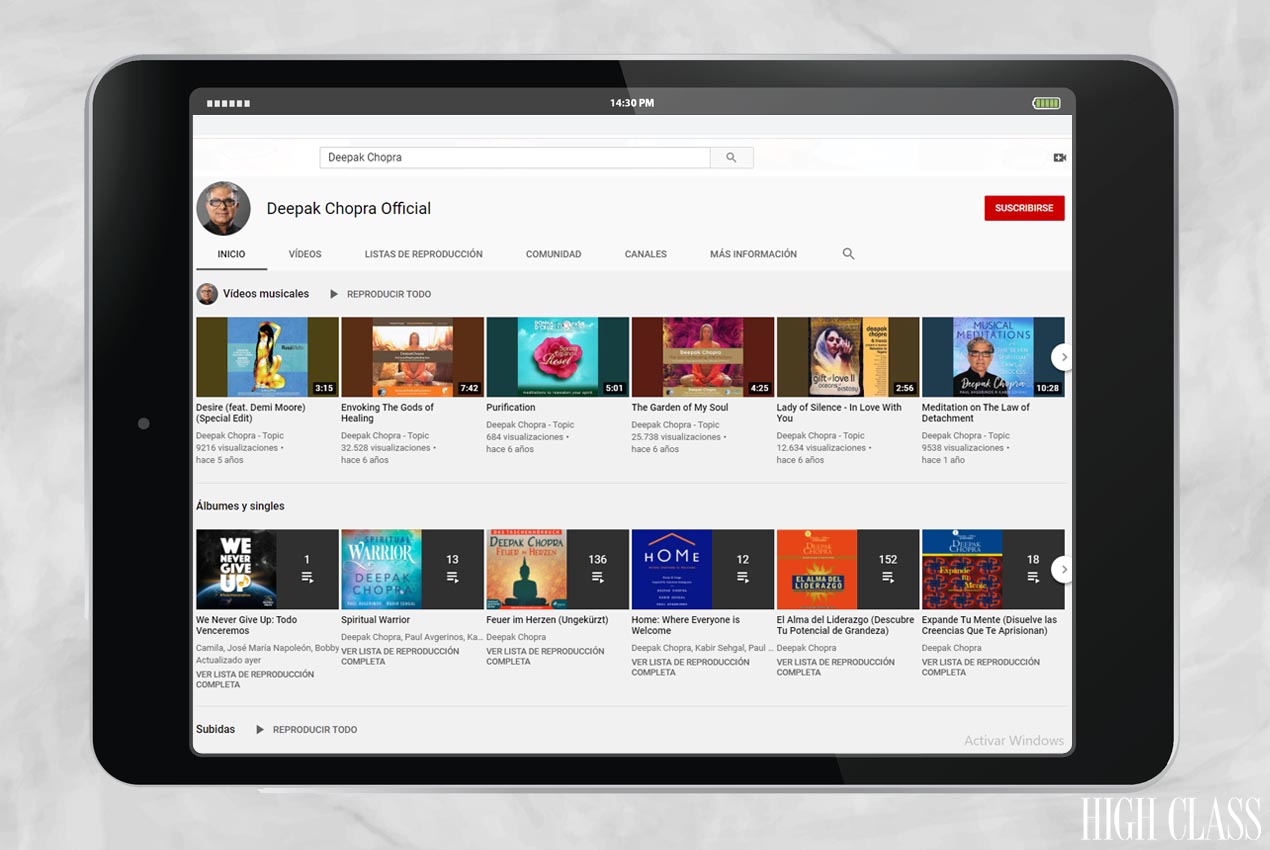1270x850 pixels.
Task: Click playlist icon on Expande Tu Mente
Action: [x=1033, y=577]
